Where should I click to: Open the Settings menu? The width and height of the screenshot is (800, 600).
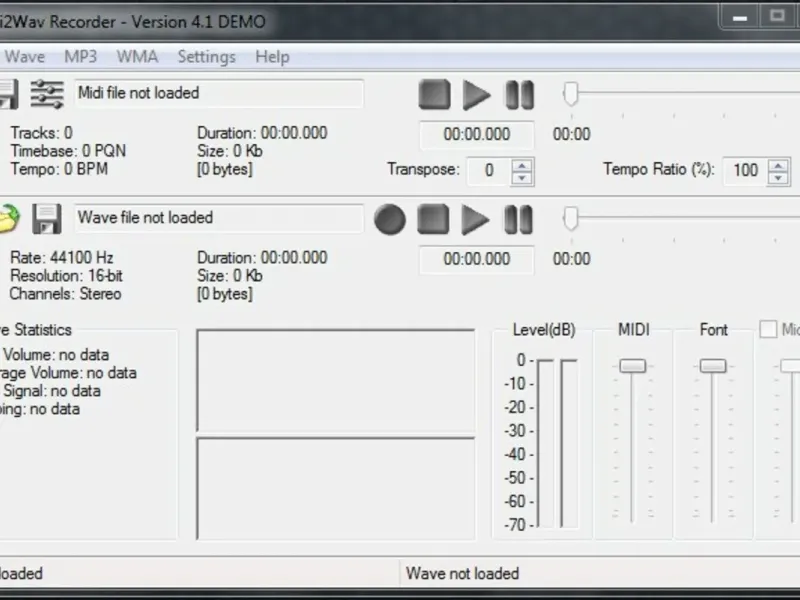(206, 56)
